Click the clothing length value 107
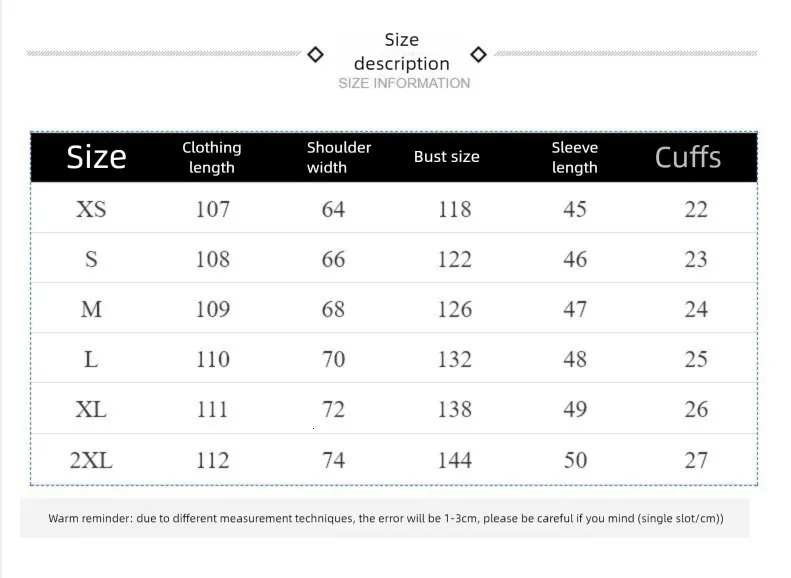 click(x=212, y=209)
